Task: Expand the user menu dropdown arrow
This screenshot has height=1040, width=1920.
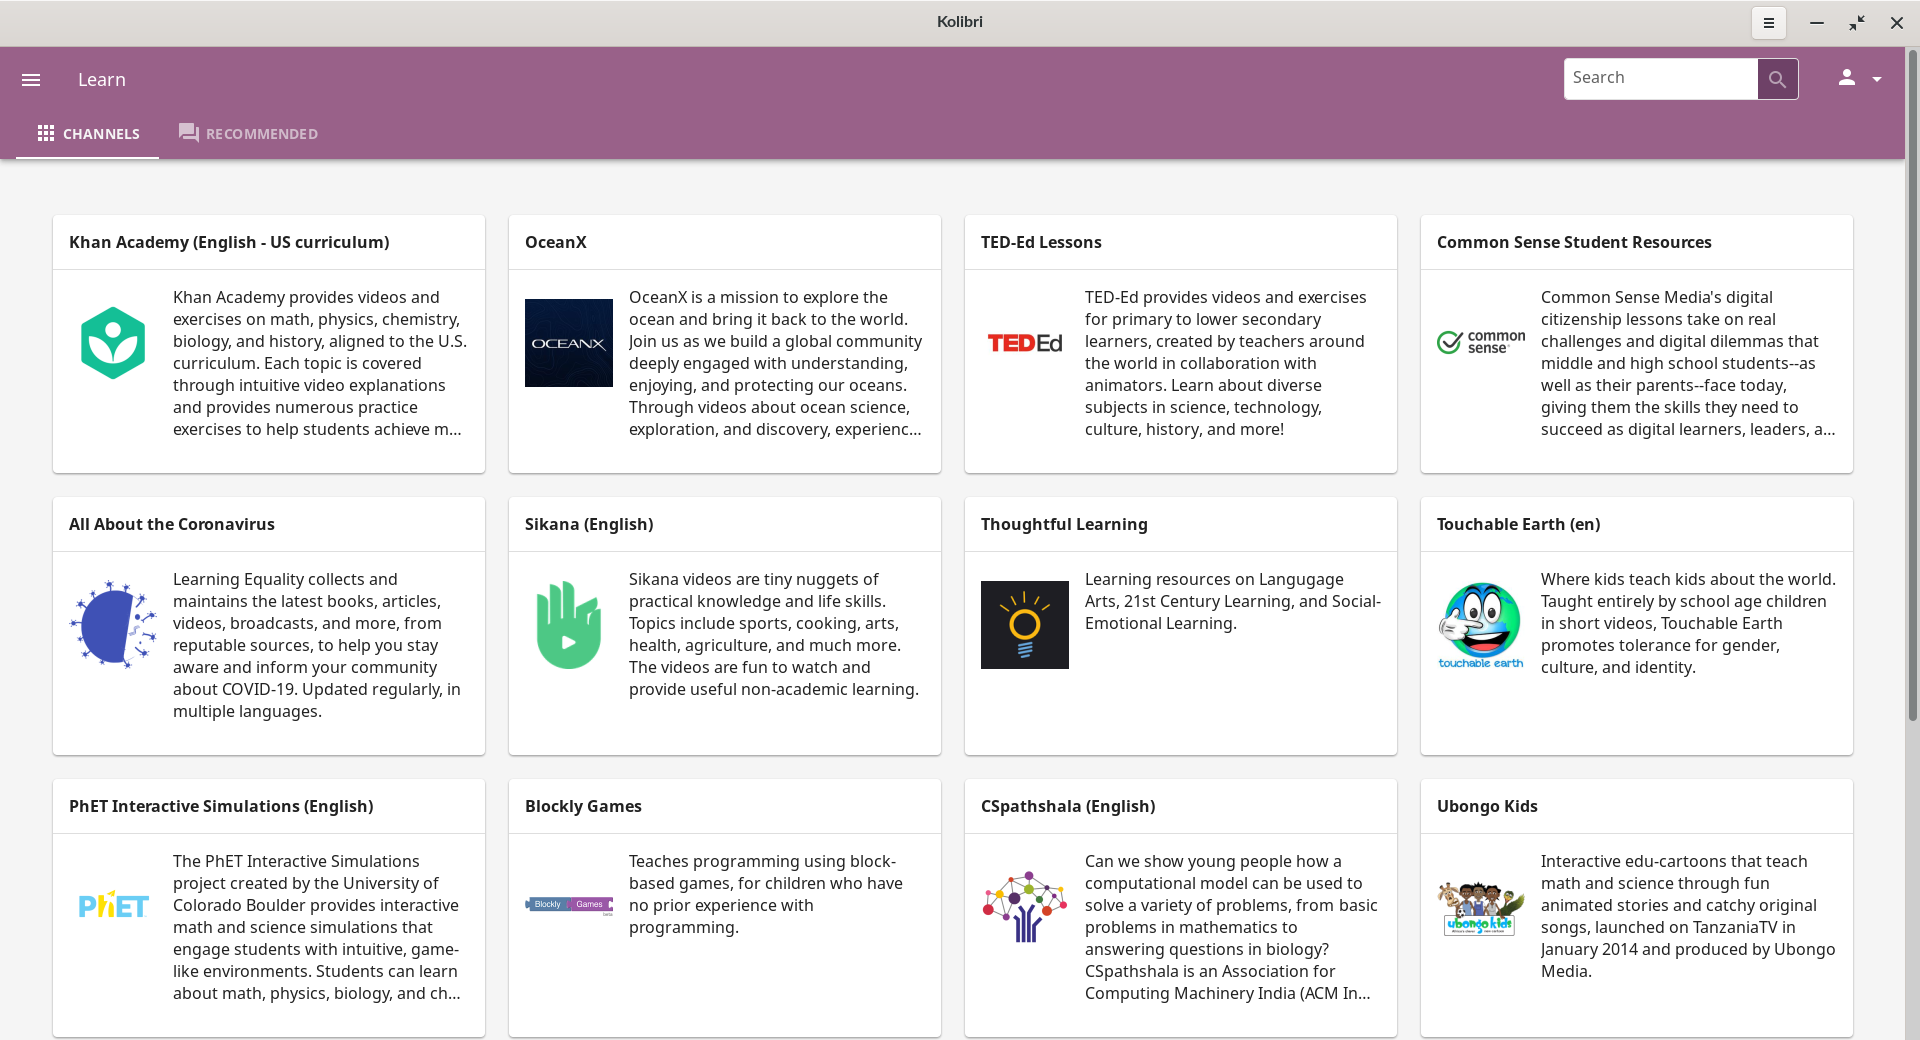Action: click(x=1877, y=80)
